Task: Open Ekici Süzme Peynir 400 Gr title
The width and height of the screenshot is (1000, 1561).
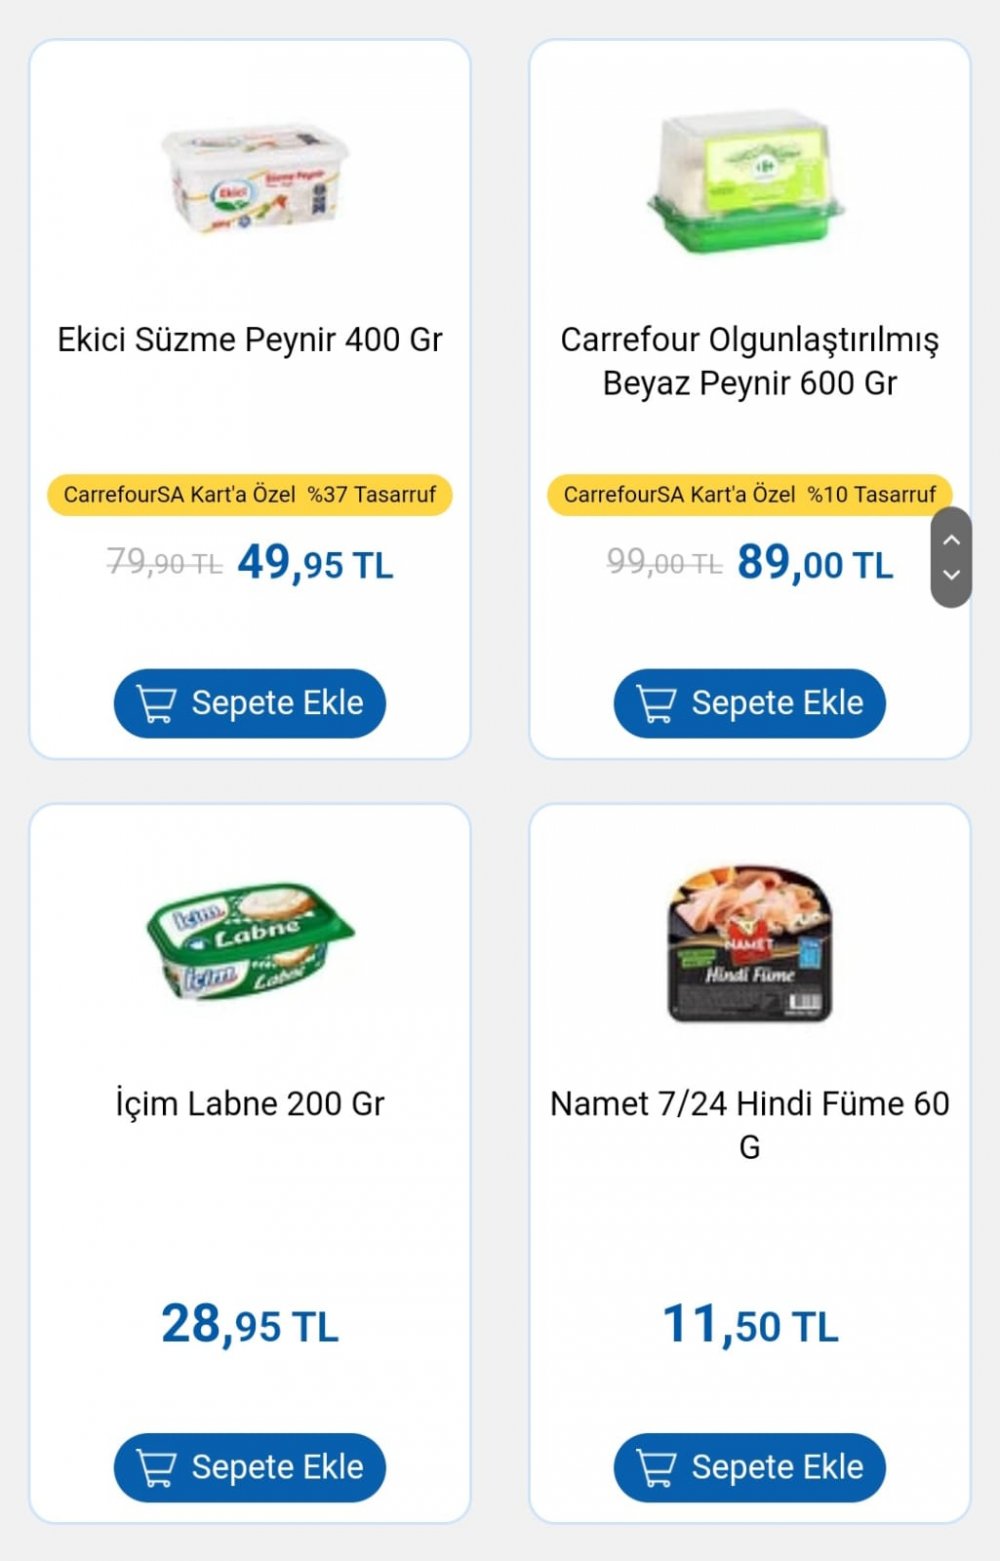Action: point(250,340)
